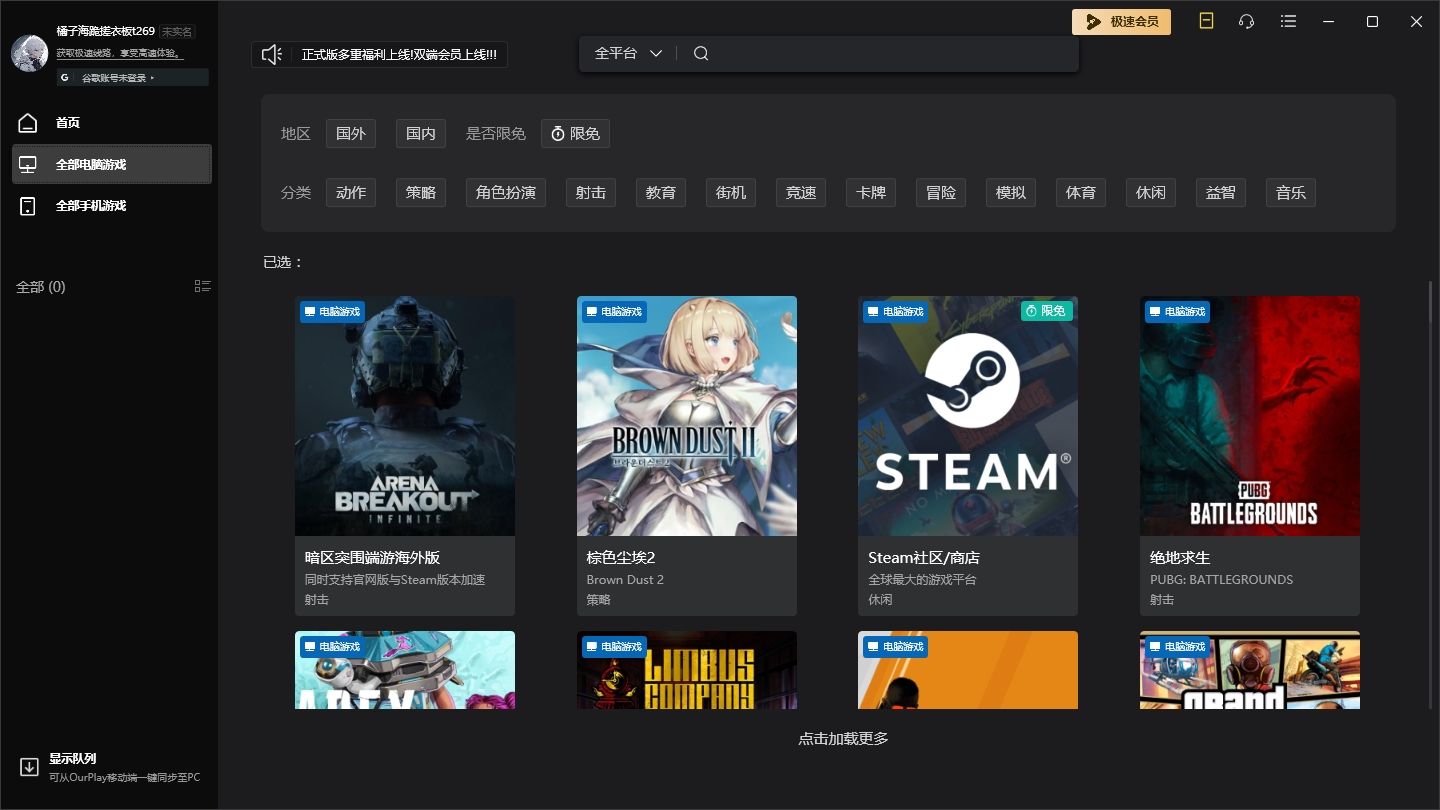Select the 益智 category filter
Image resolution: width=1440 pixels, height=810 pixels.
pos(1221,193)
